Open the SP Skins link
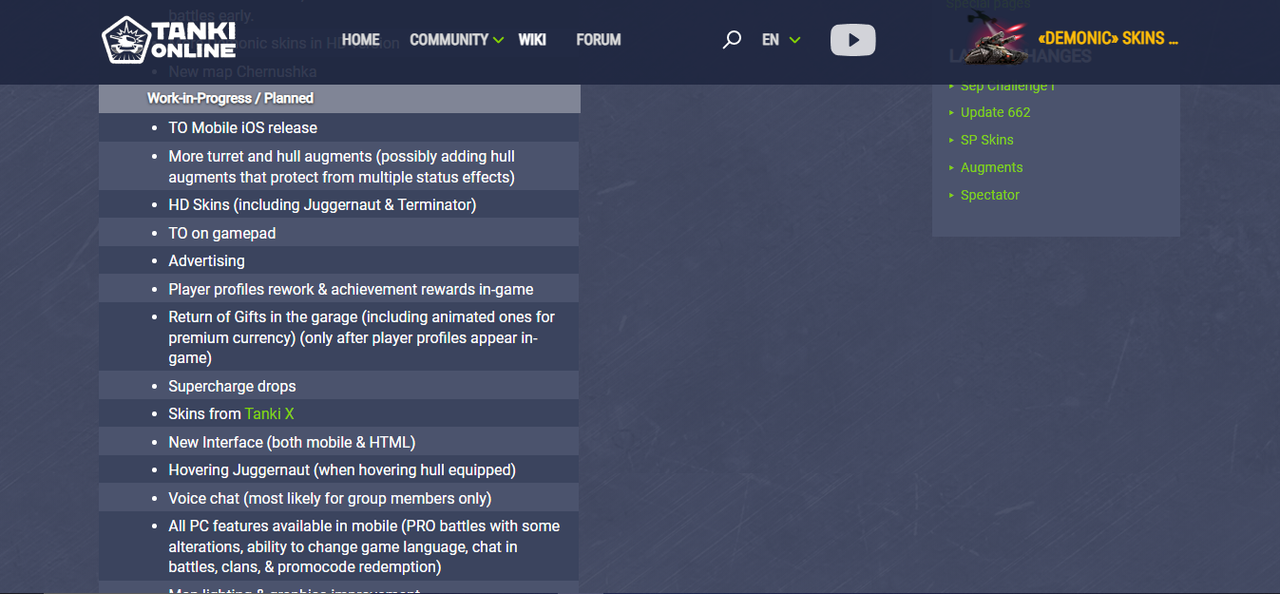The image size is (1280, 594). (987, 140)
